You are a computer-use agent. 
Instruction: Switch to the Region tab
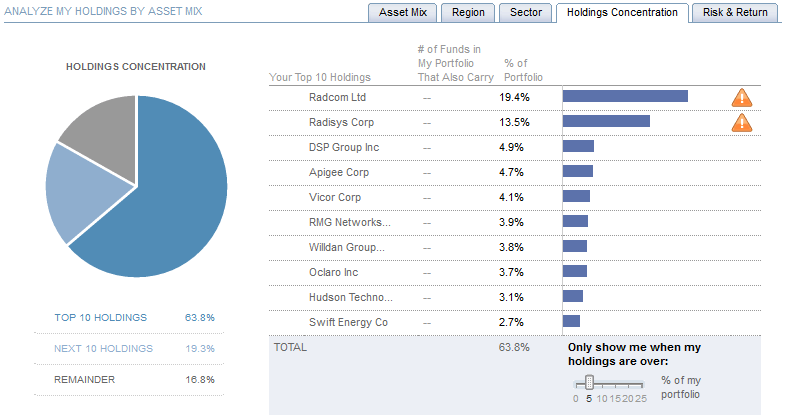click(x=467, y=12)
